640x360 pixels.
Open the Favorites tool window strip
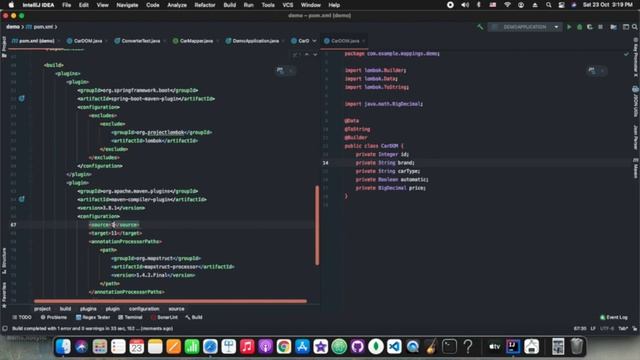[x=4, y=295]
